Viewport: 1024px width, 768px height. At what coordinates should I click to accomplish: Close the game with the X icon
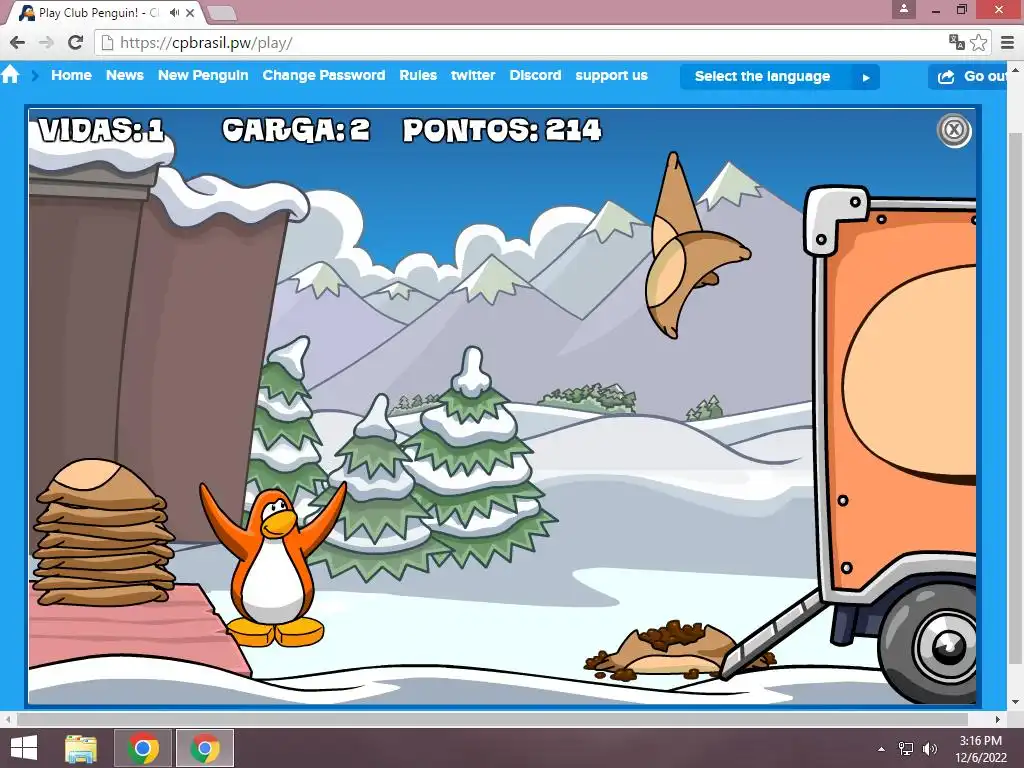click(953, 130)
